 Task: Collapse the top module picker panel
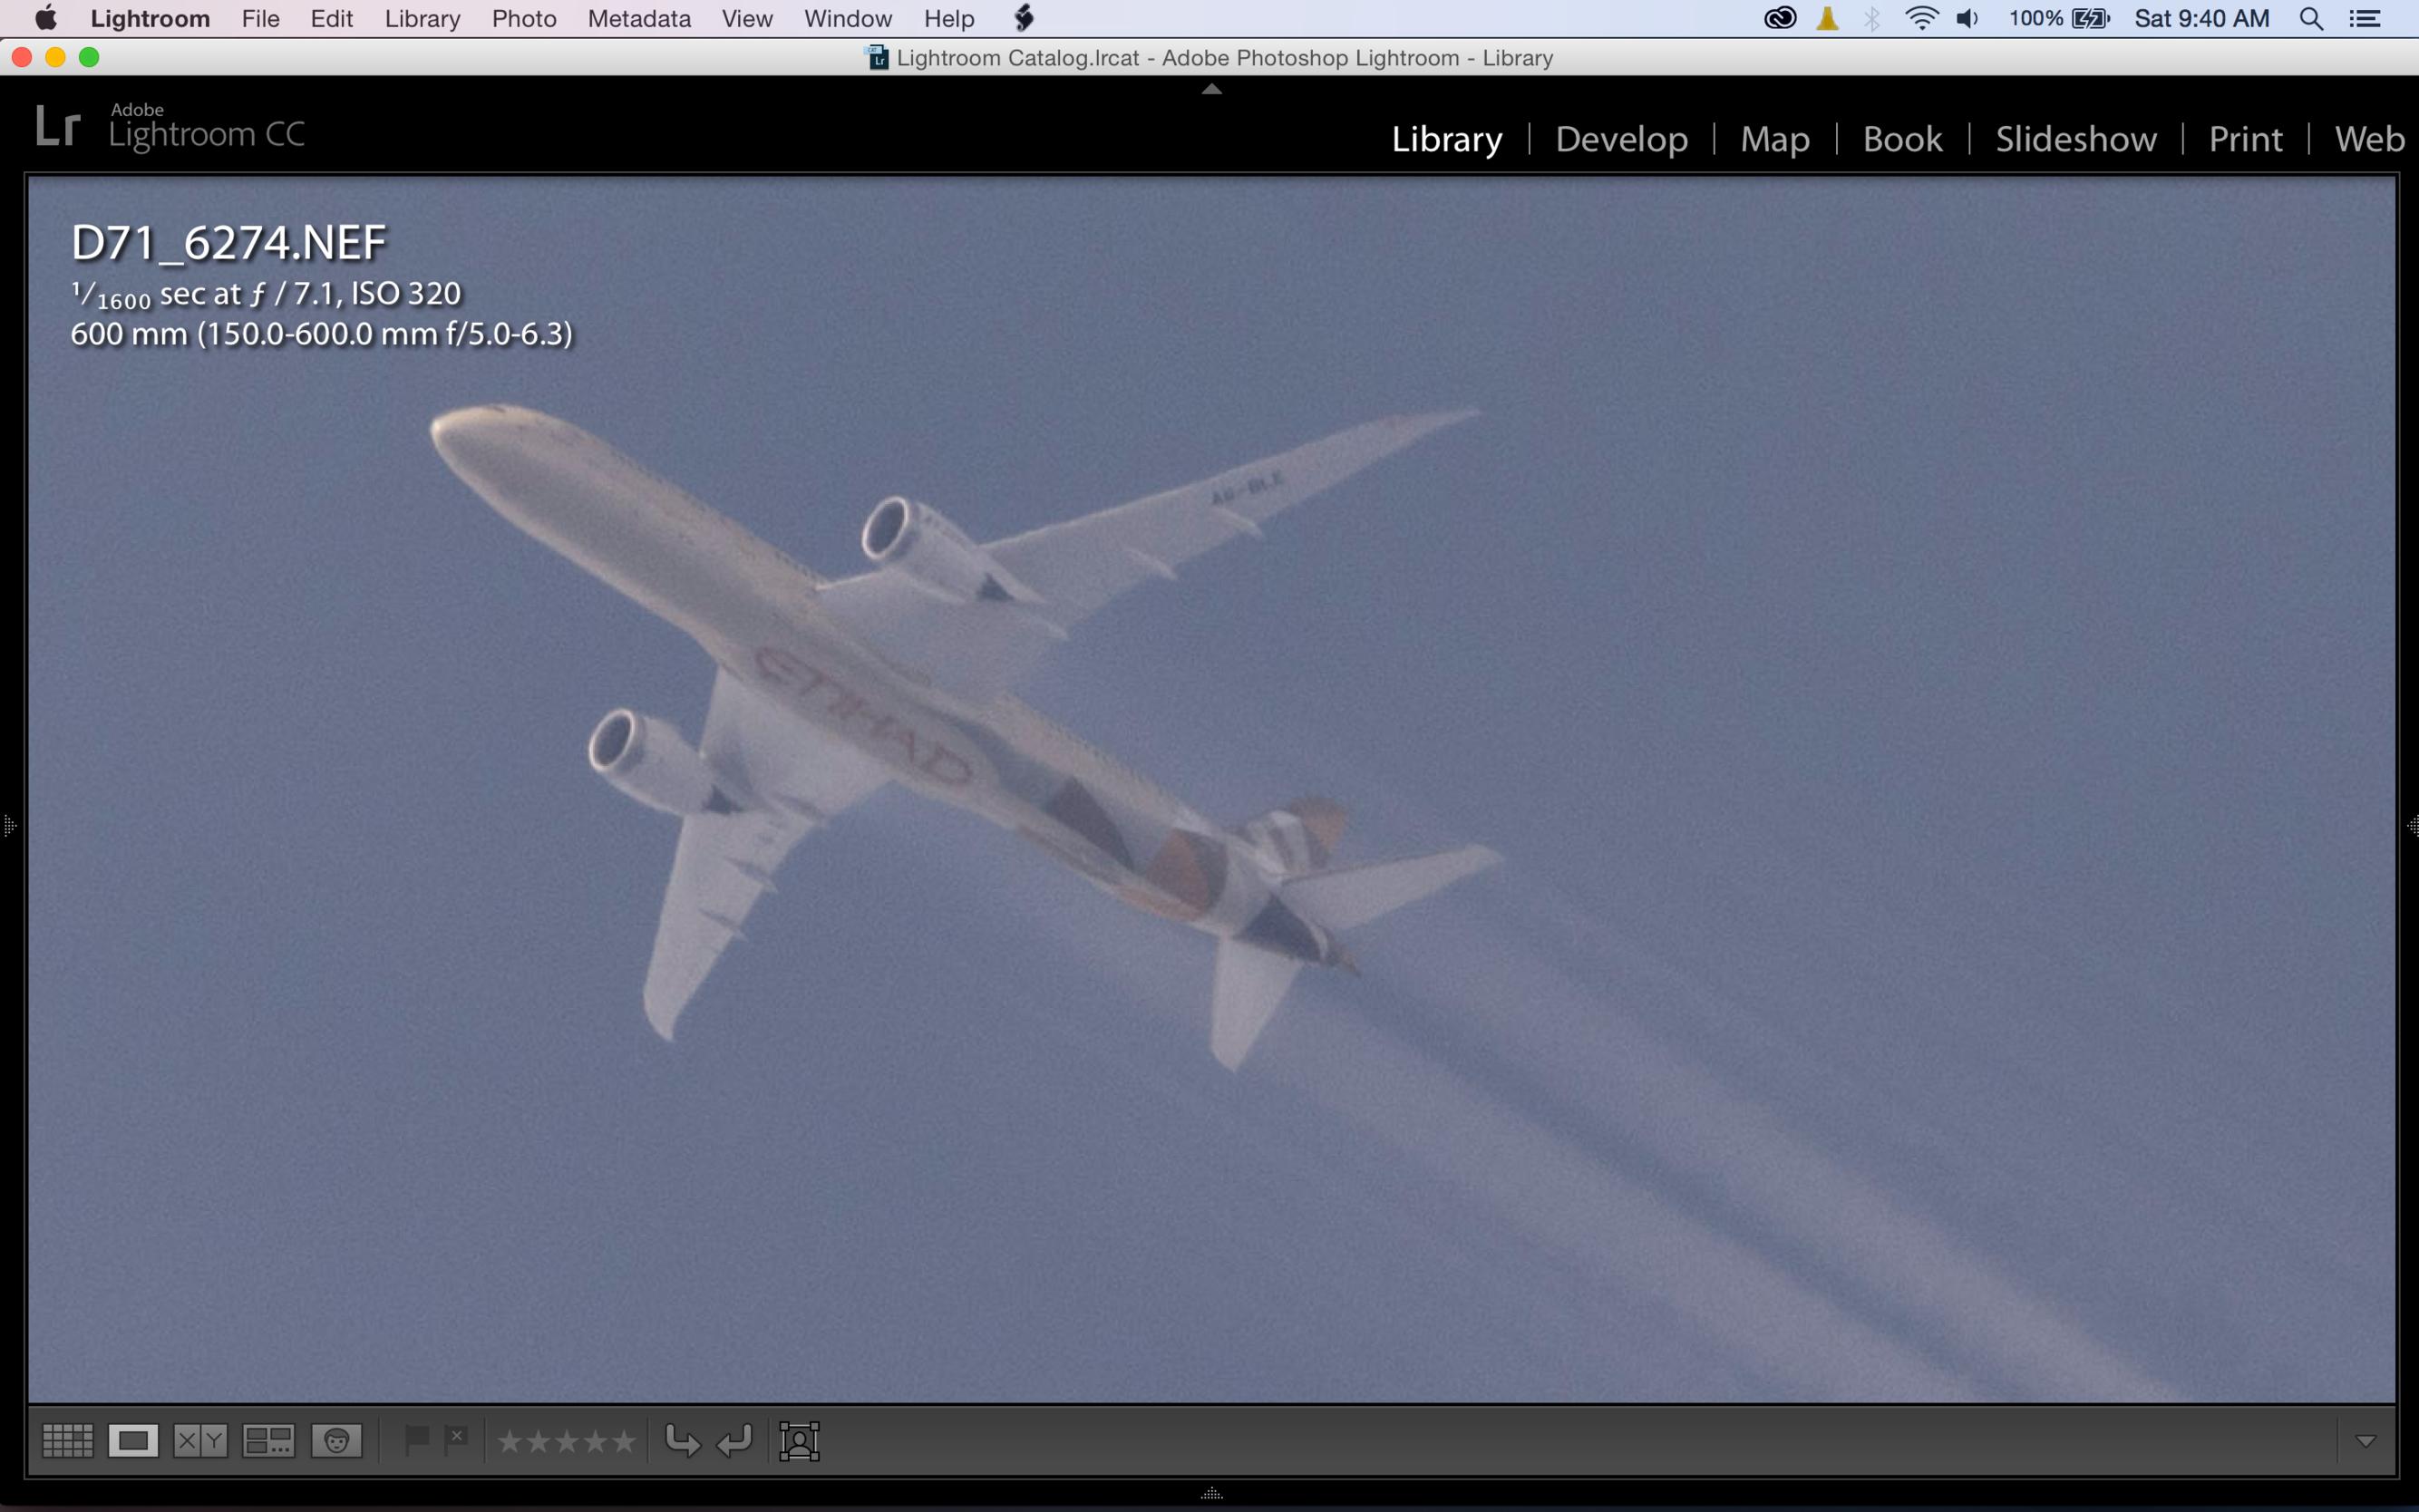pos(1211,89)
